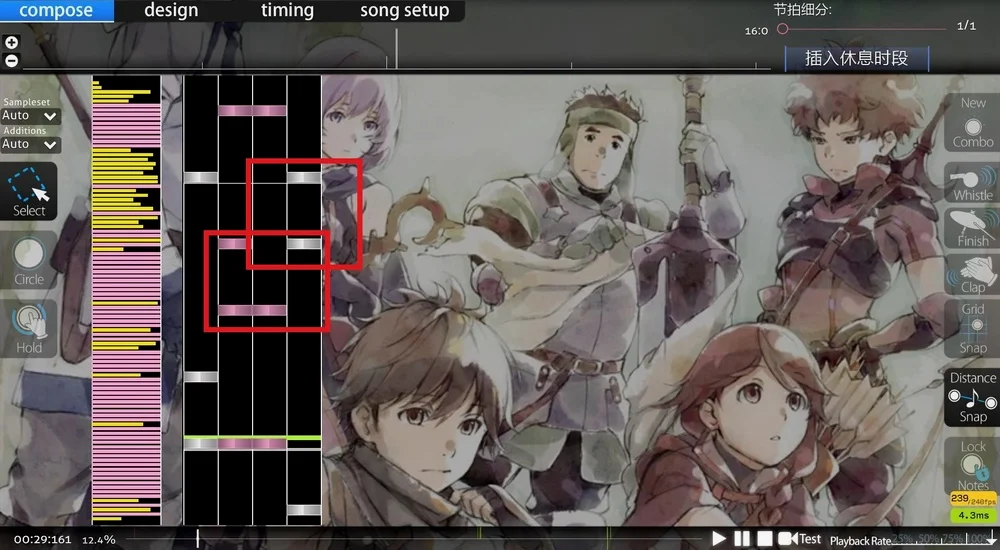This screenshot has height=550, width=1000.
Task: Open the design tab
Action: pos(171,10)
